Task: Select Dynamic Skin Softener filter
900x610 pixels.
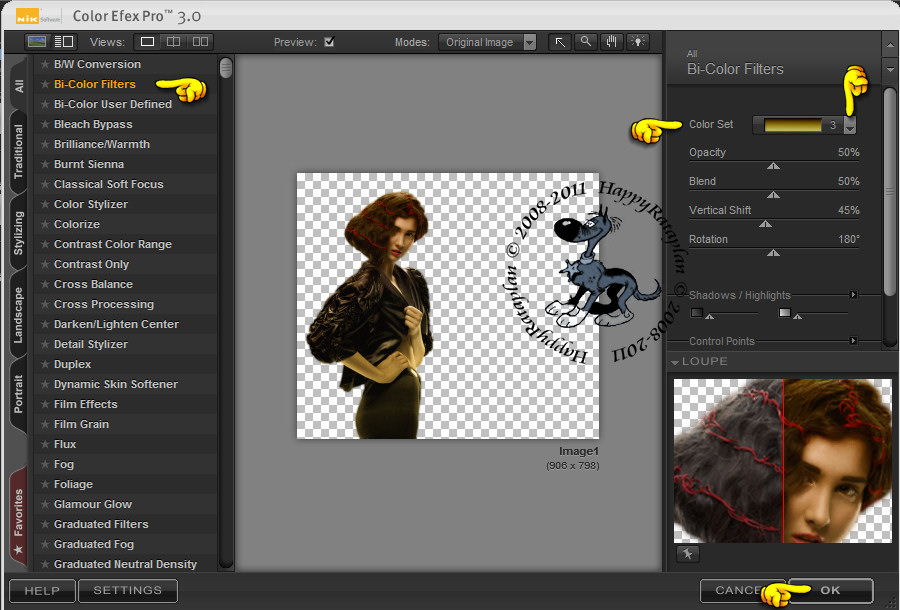Action: (x=115, y=384)
